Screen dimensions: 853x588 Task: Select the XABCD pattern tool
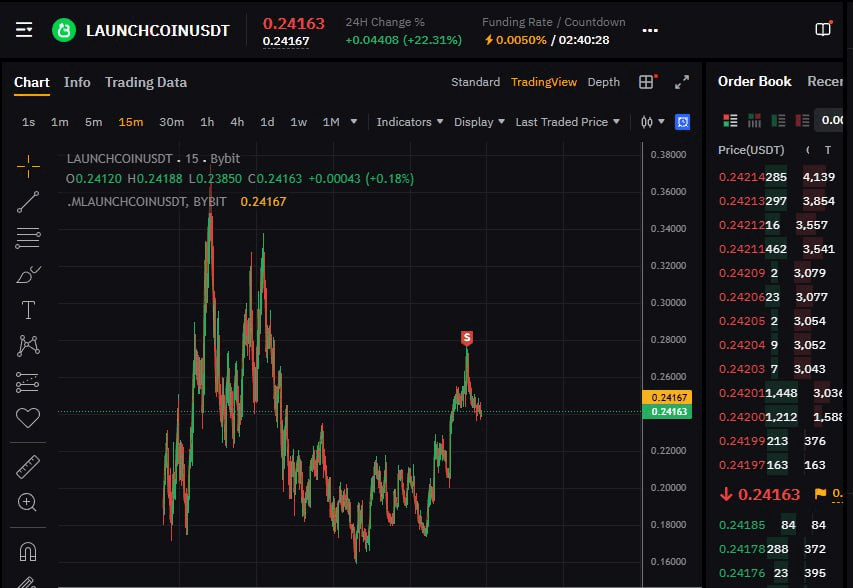(x=28, y=345)
